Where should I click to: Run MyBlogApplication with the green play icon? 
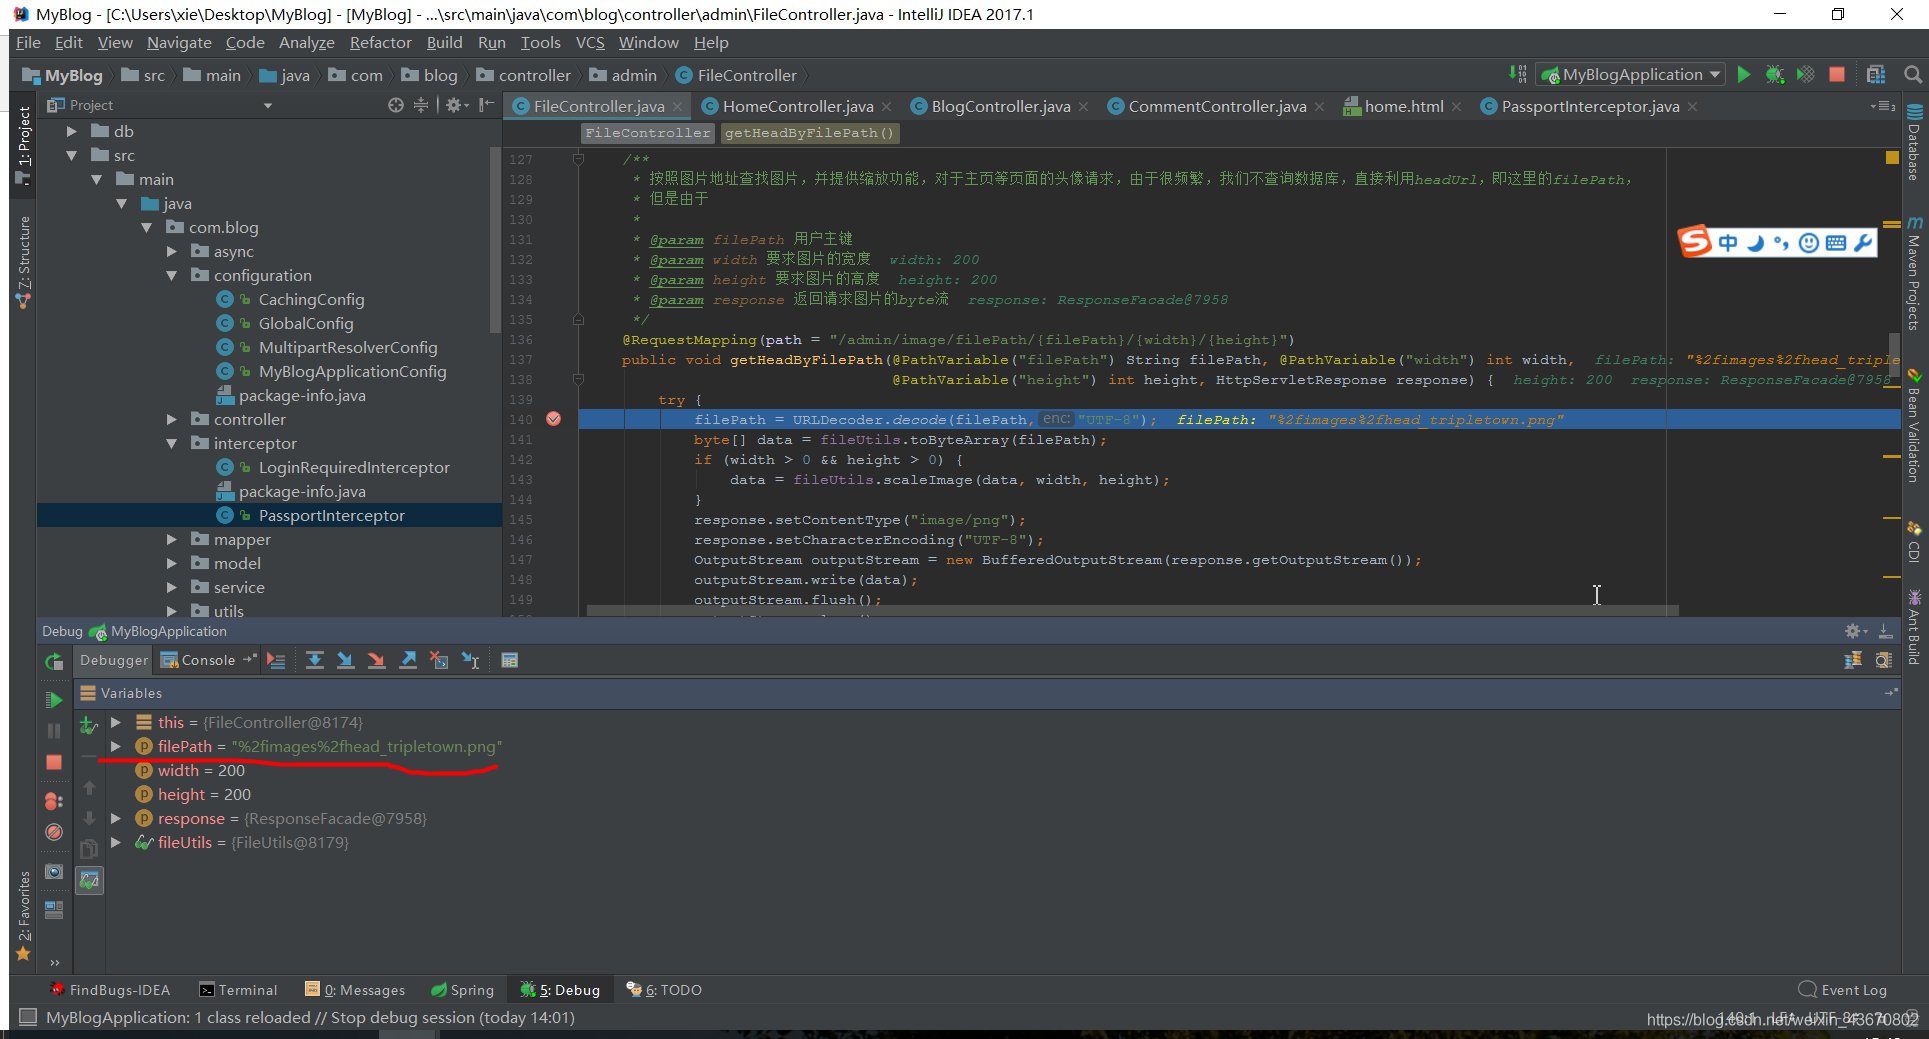pyautogui.click(x=1743, y=75)
